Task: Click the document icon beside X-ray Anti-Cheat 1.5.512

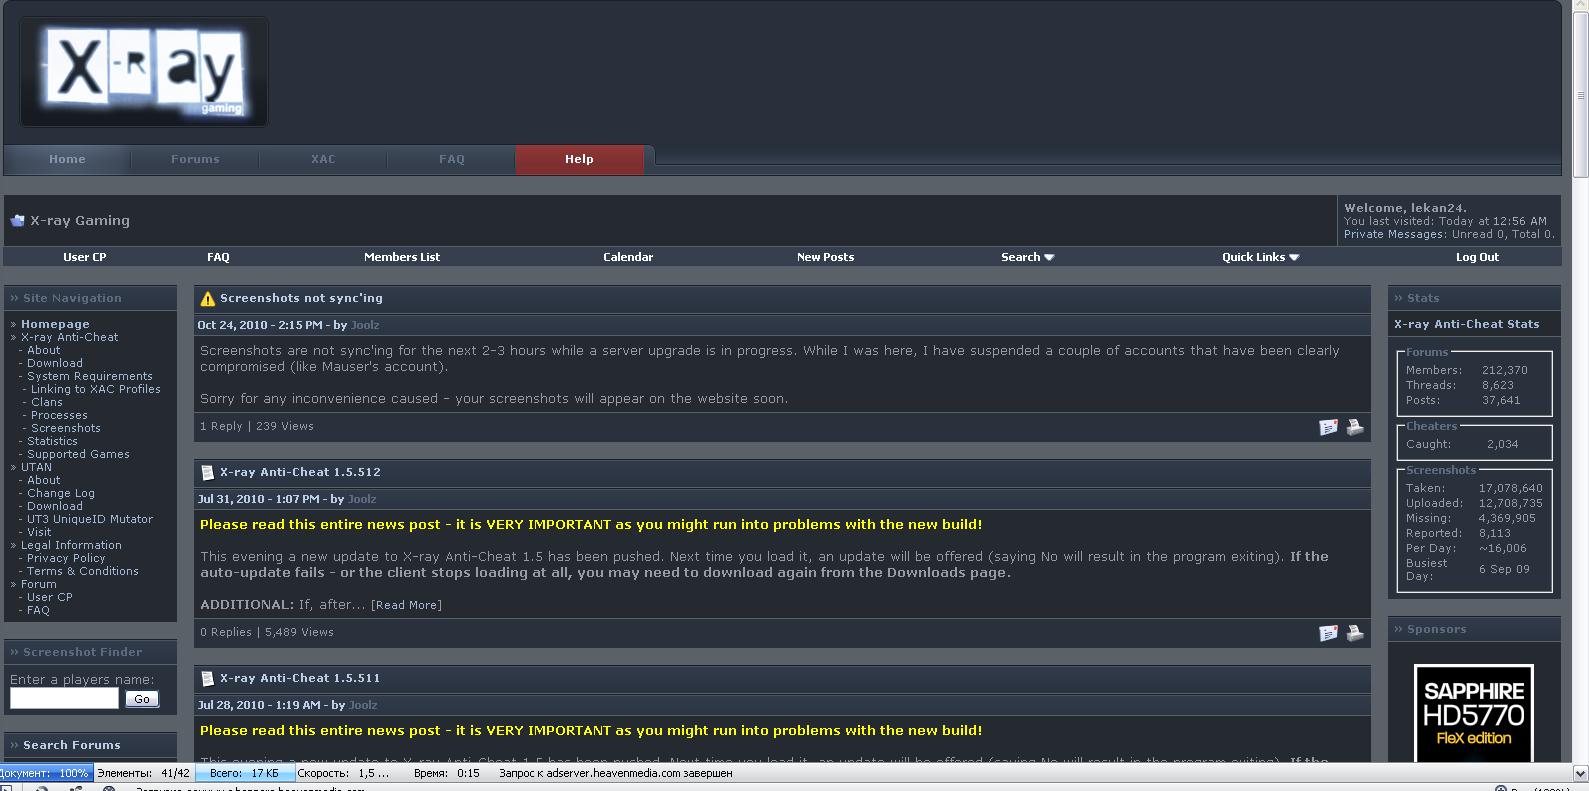Action: 207,472
